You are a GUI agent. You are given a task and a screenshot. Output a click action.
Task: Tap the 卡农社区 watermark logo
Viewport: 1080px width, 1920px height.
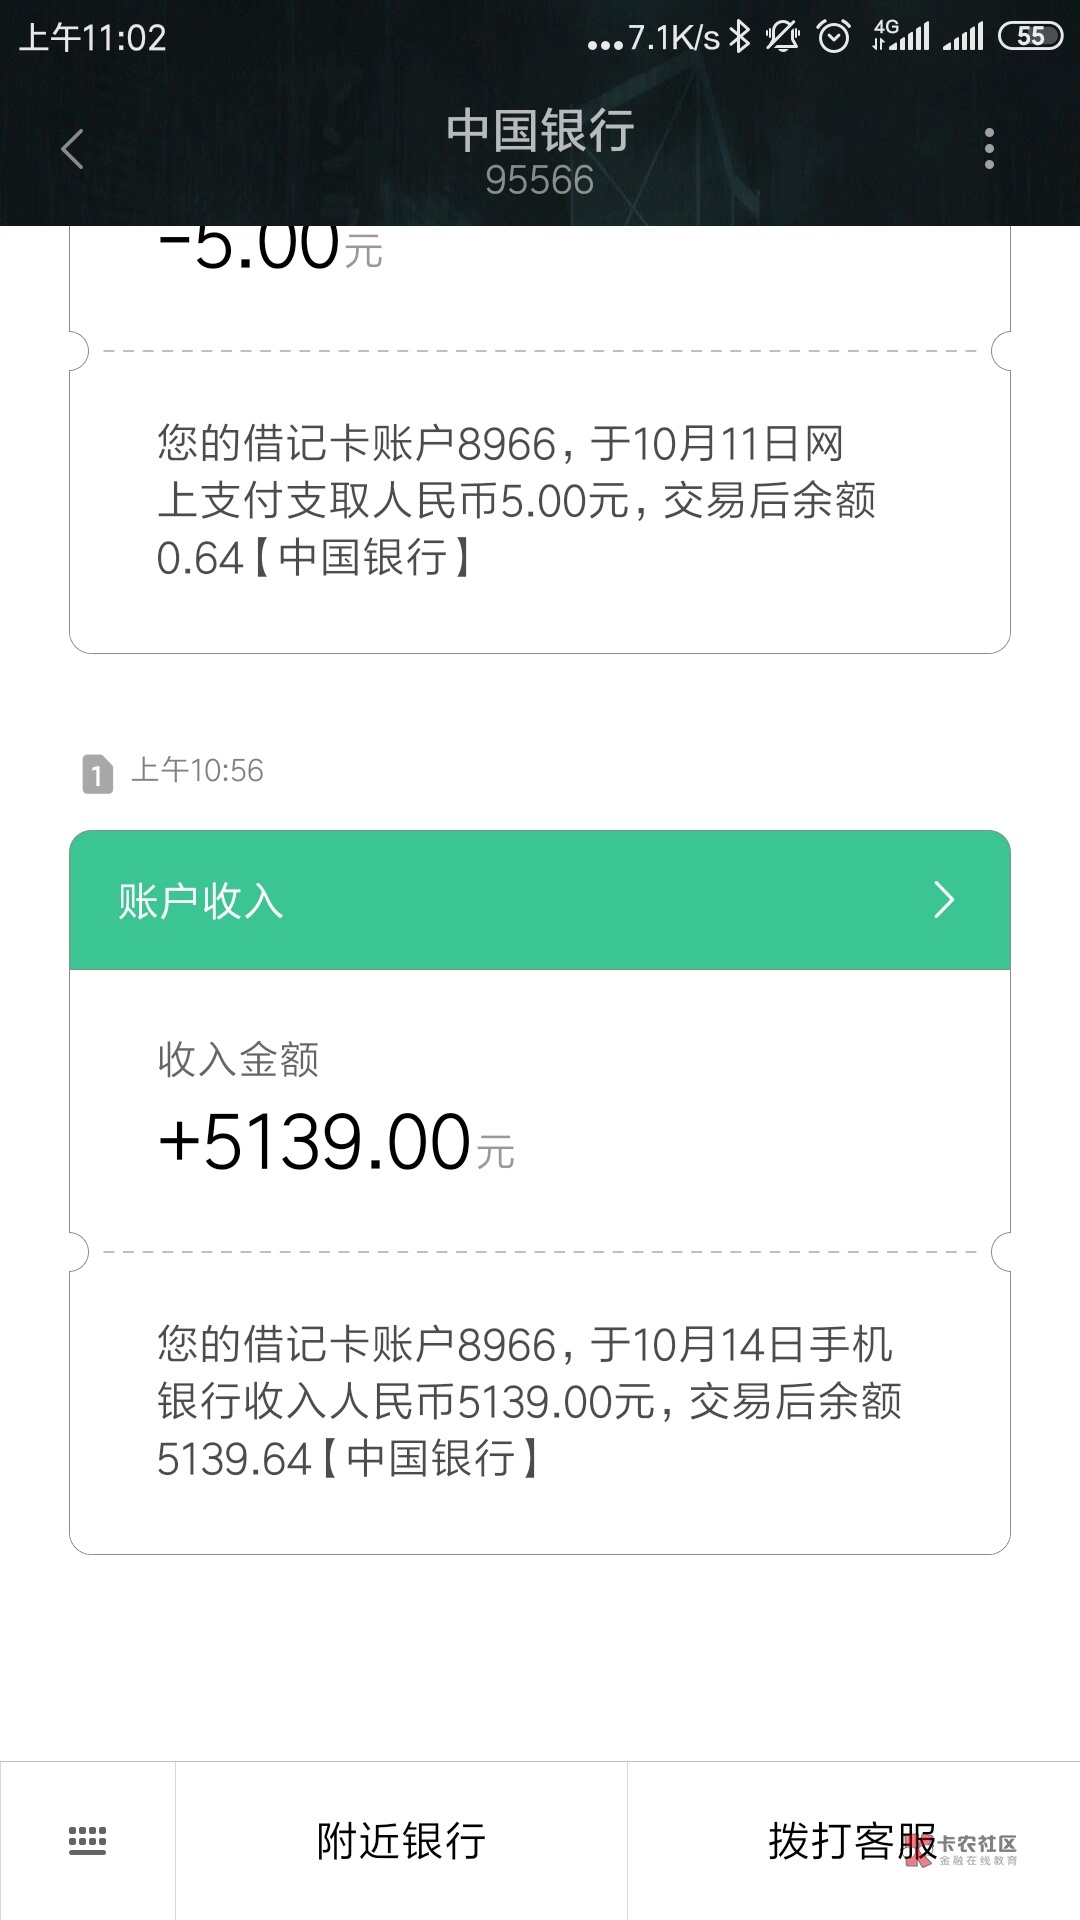coord(964,1848)
